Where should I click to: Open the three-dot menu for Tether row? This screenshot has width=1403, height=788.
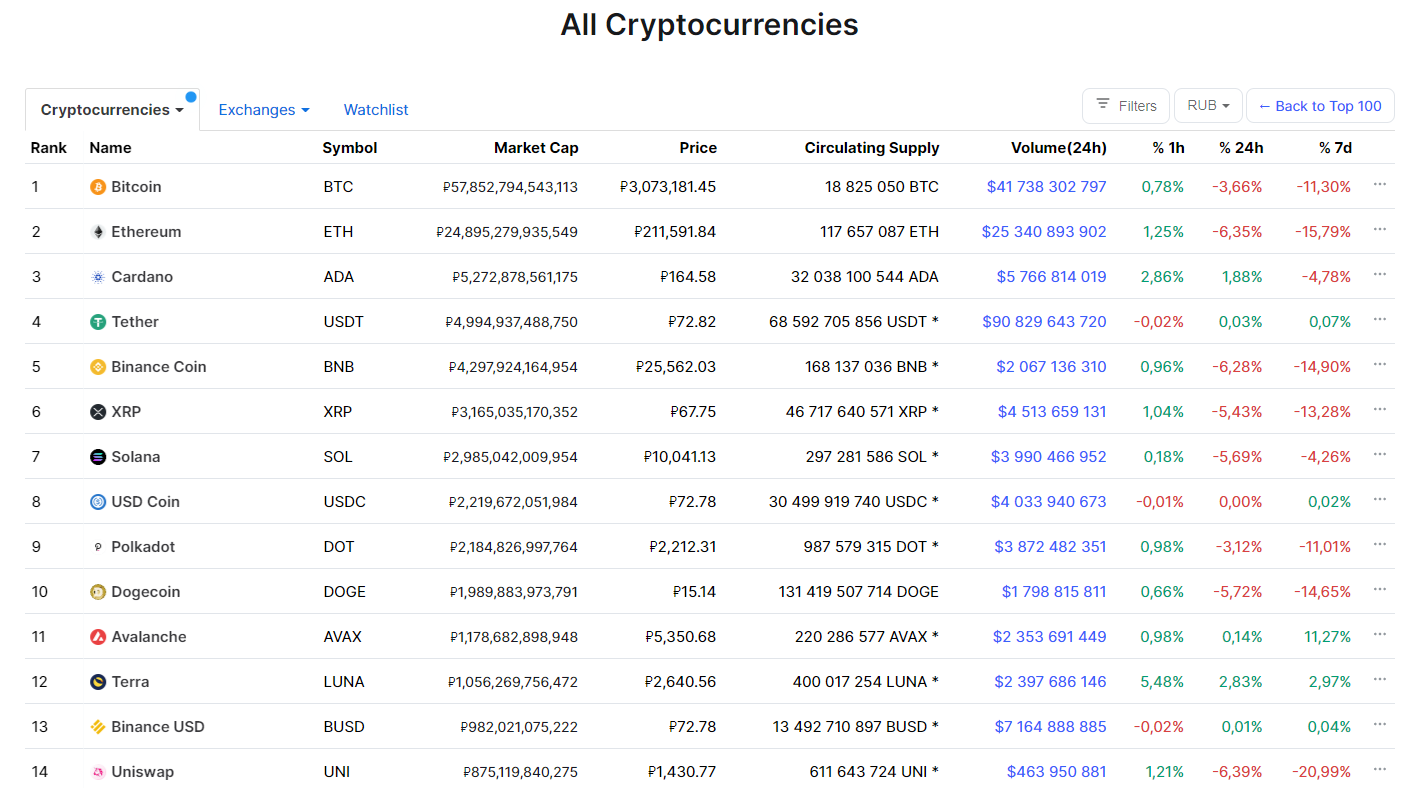(1380, 320)
